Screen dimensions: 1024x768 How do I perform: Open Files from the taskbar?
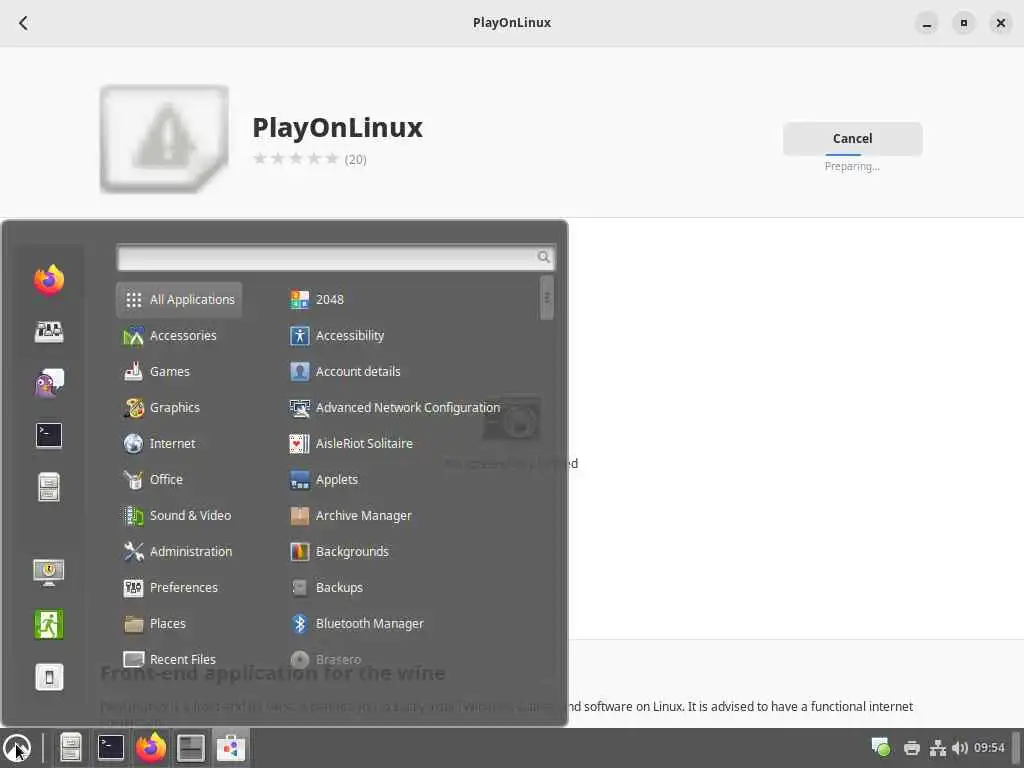[x=71, y=748]
